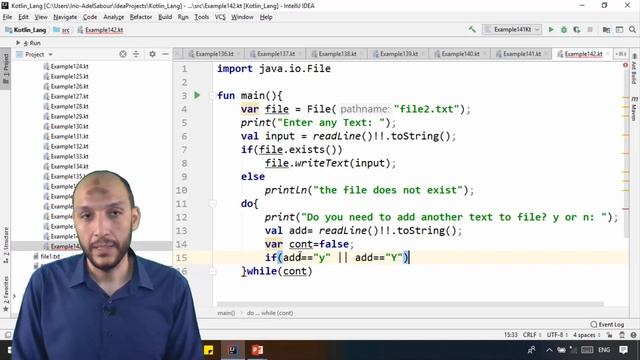This screenshot has height=360, width=640.
Task: Open PowerPoint from the taskbar
Action: [x=257, y=350]
